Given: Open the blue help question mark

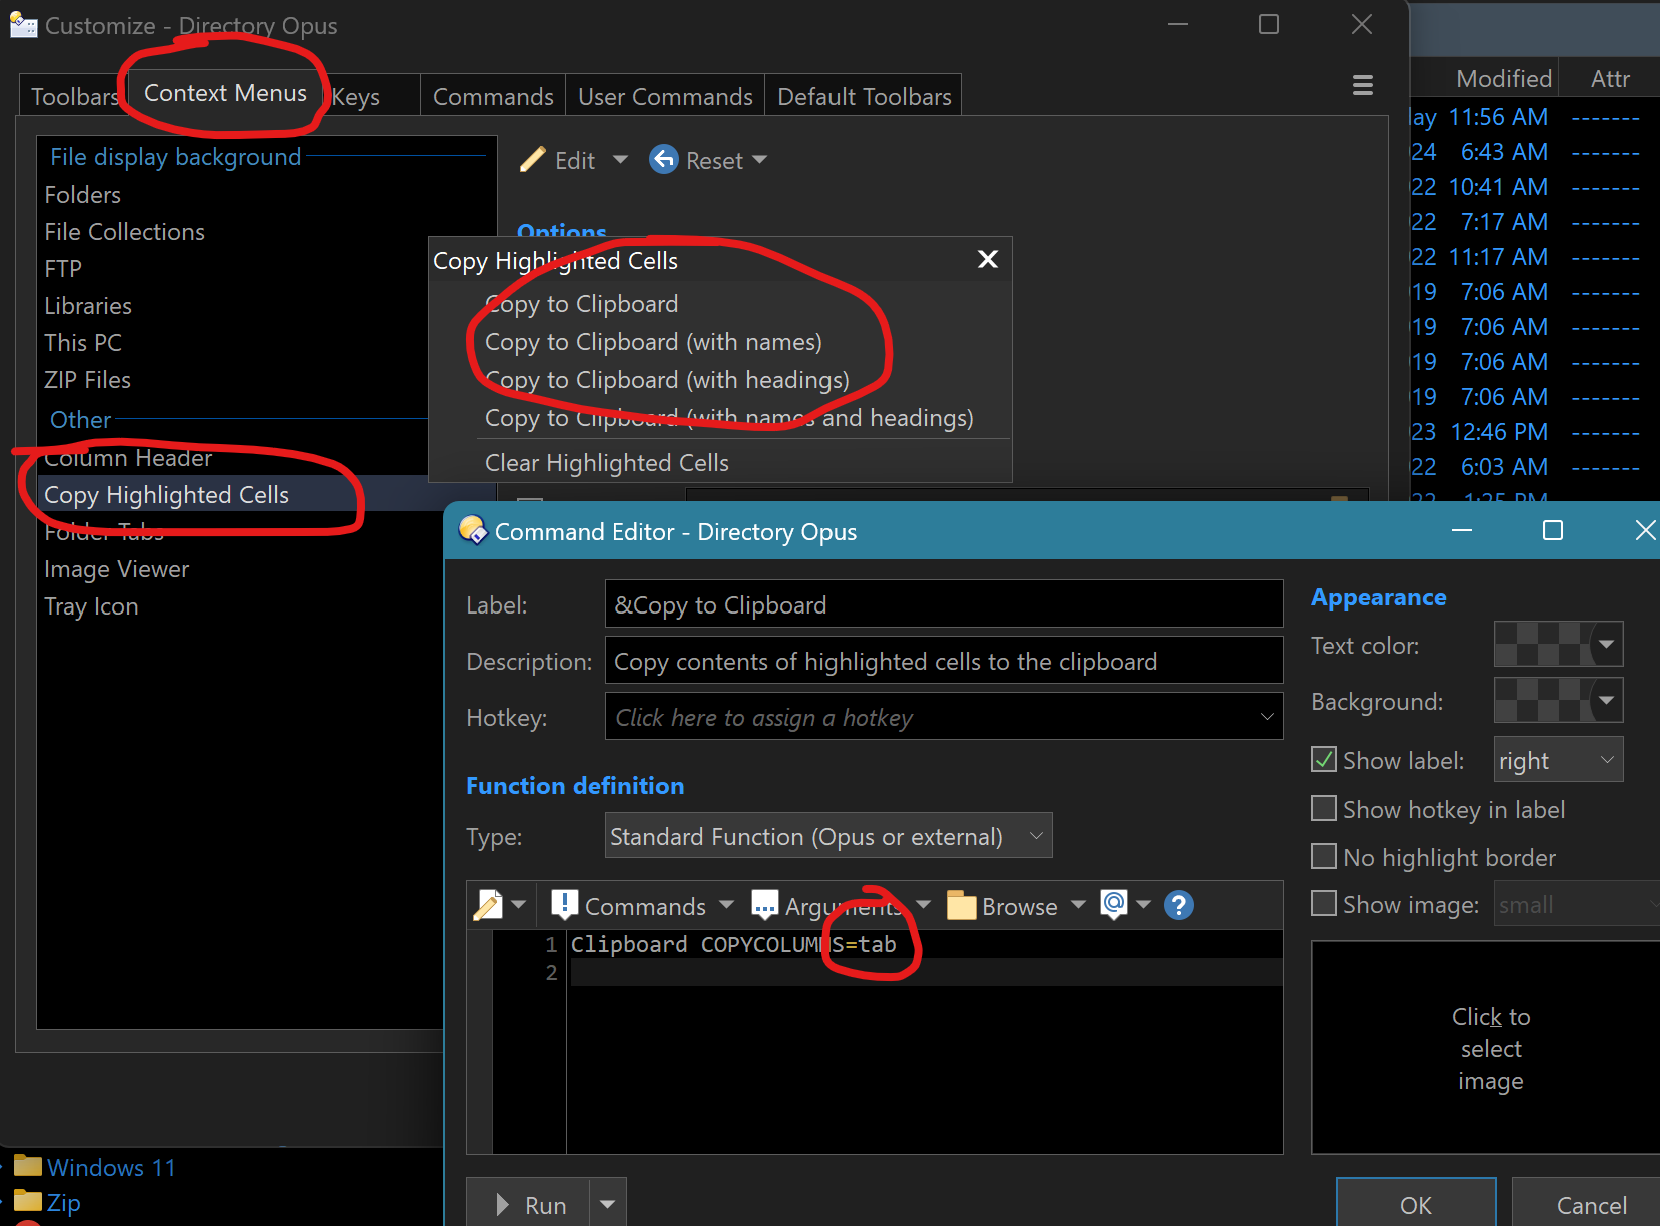Looking at the screenshot, I should pos(1179,906).
